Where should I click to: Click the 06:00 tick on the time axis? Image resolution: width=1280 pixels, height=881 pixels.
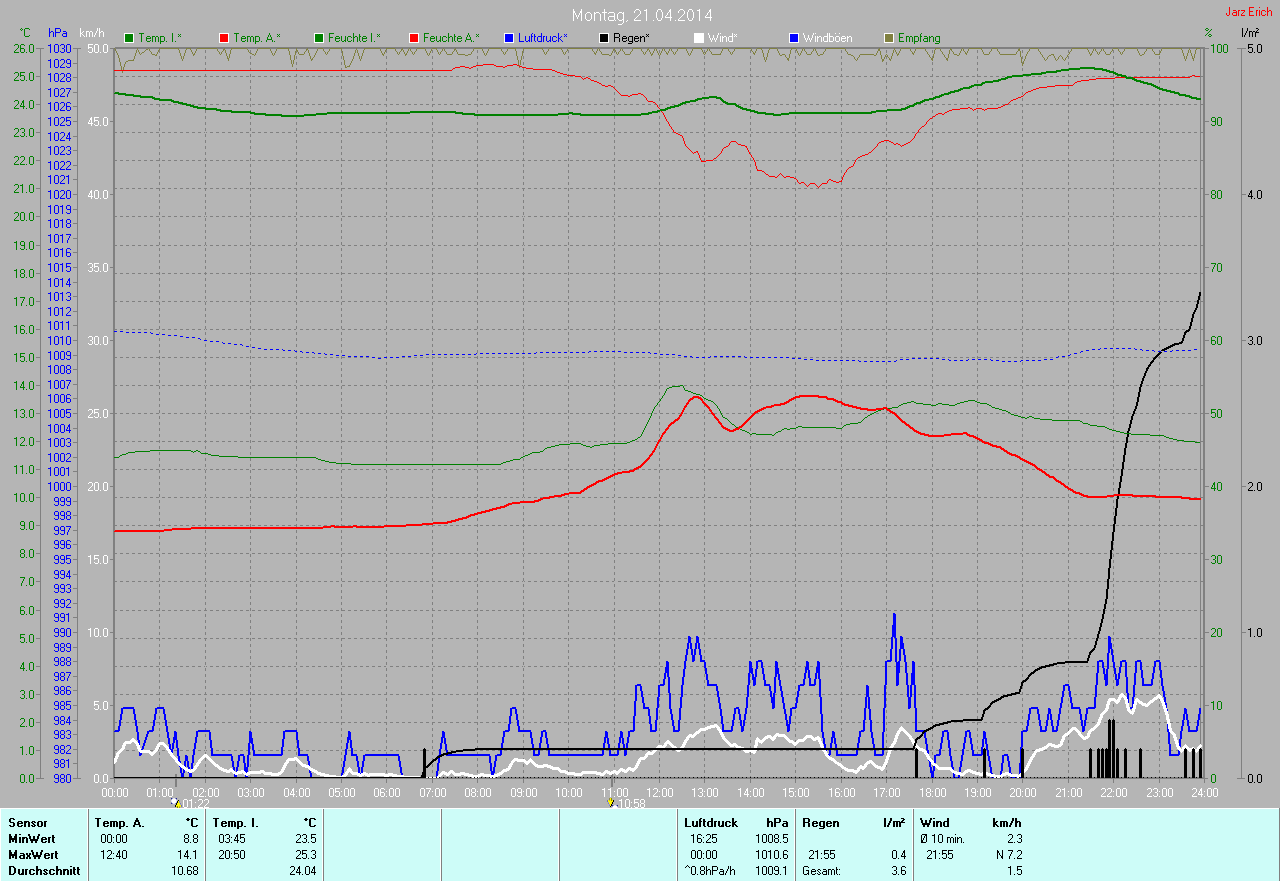click(387, 792)
